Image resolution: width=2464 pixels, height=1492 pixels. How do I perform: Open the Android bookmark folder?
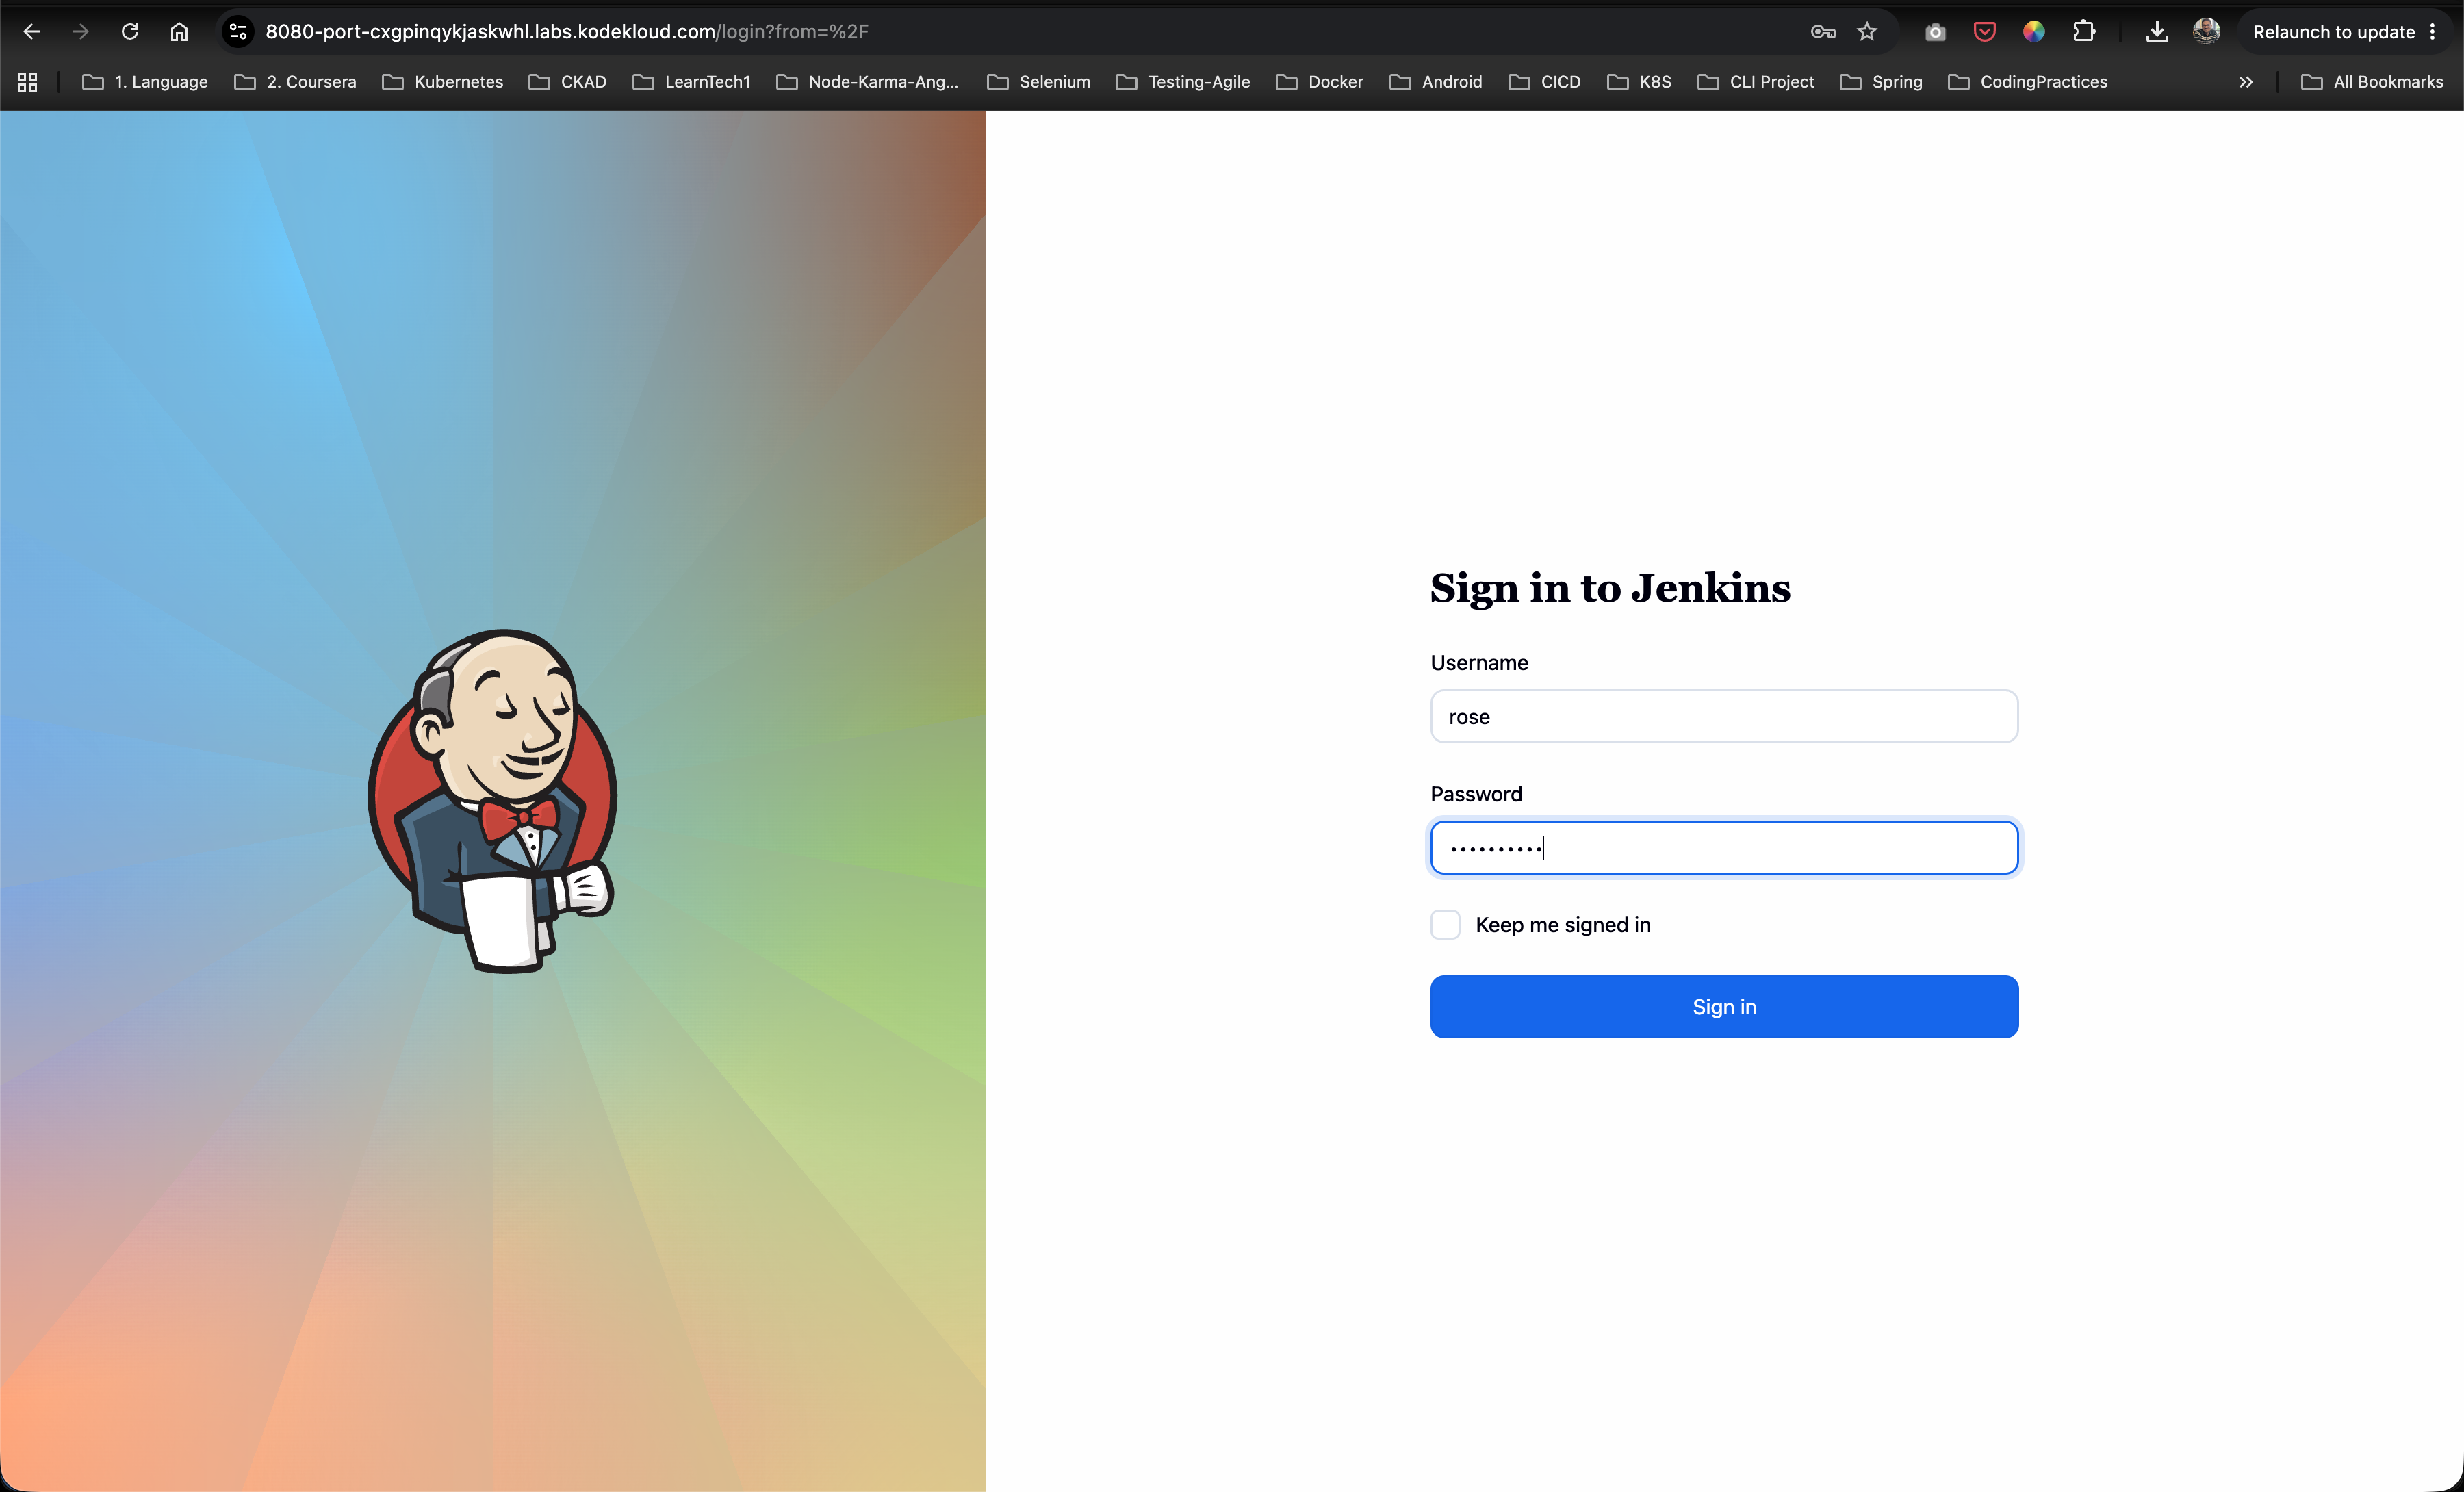pyautogui.click(x=1436, y=82)
